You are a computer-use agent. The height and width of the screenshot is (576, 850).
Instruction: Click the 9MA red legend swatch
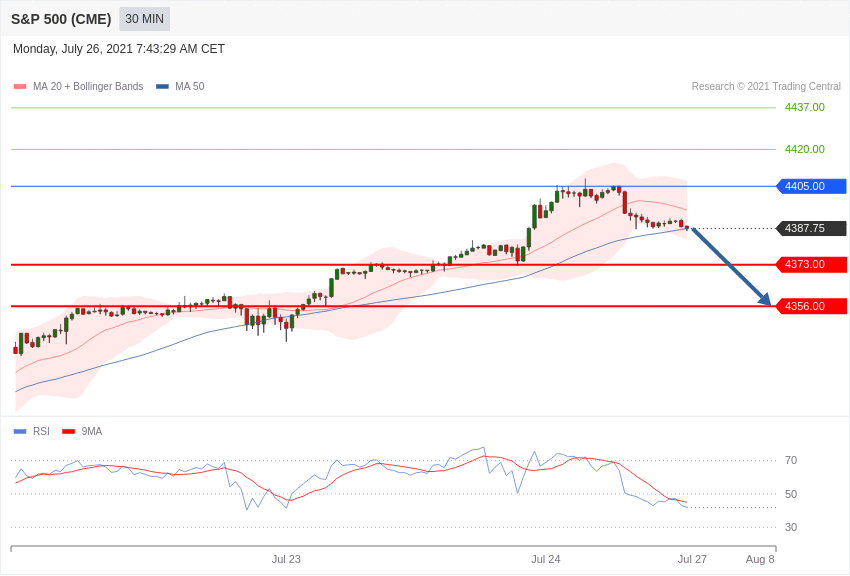click(68, 432)
